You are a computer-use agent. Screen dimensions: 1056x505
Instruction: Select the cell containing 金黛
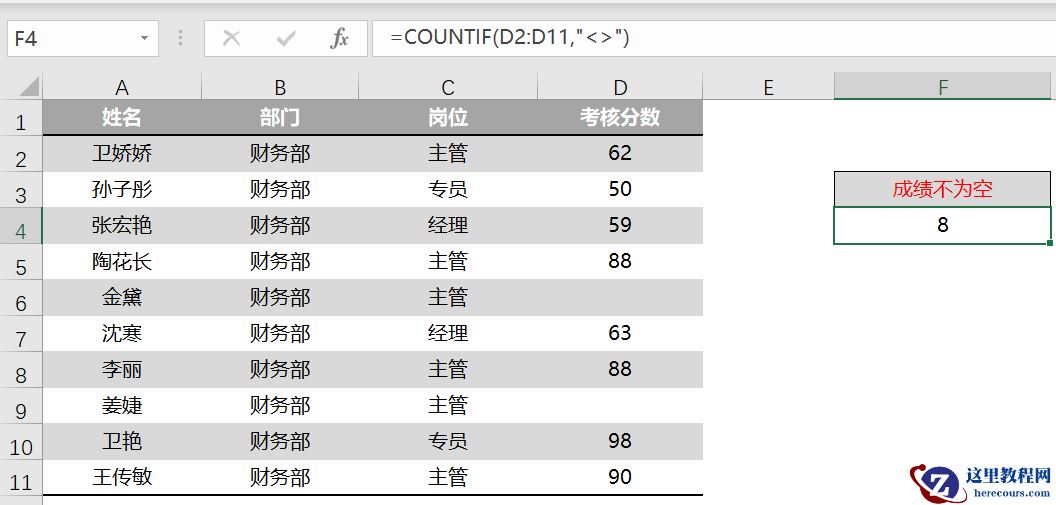pos(122,297)
